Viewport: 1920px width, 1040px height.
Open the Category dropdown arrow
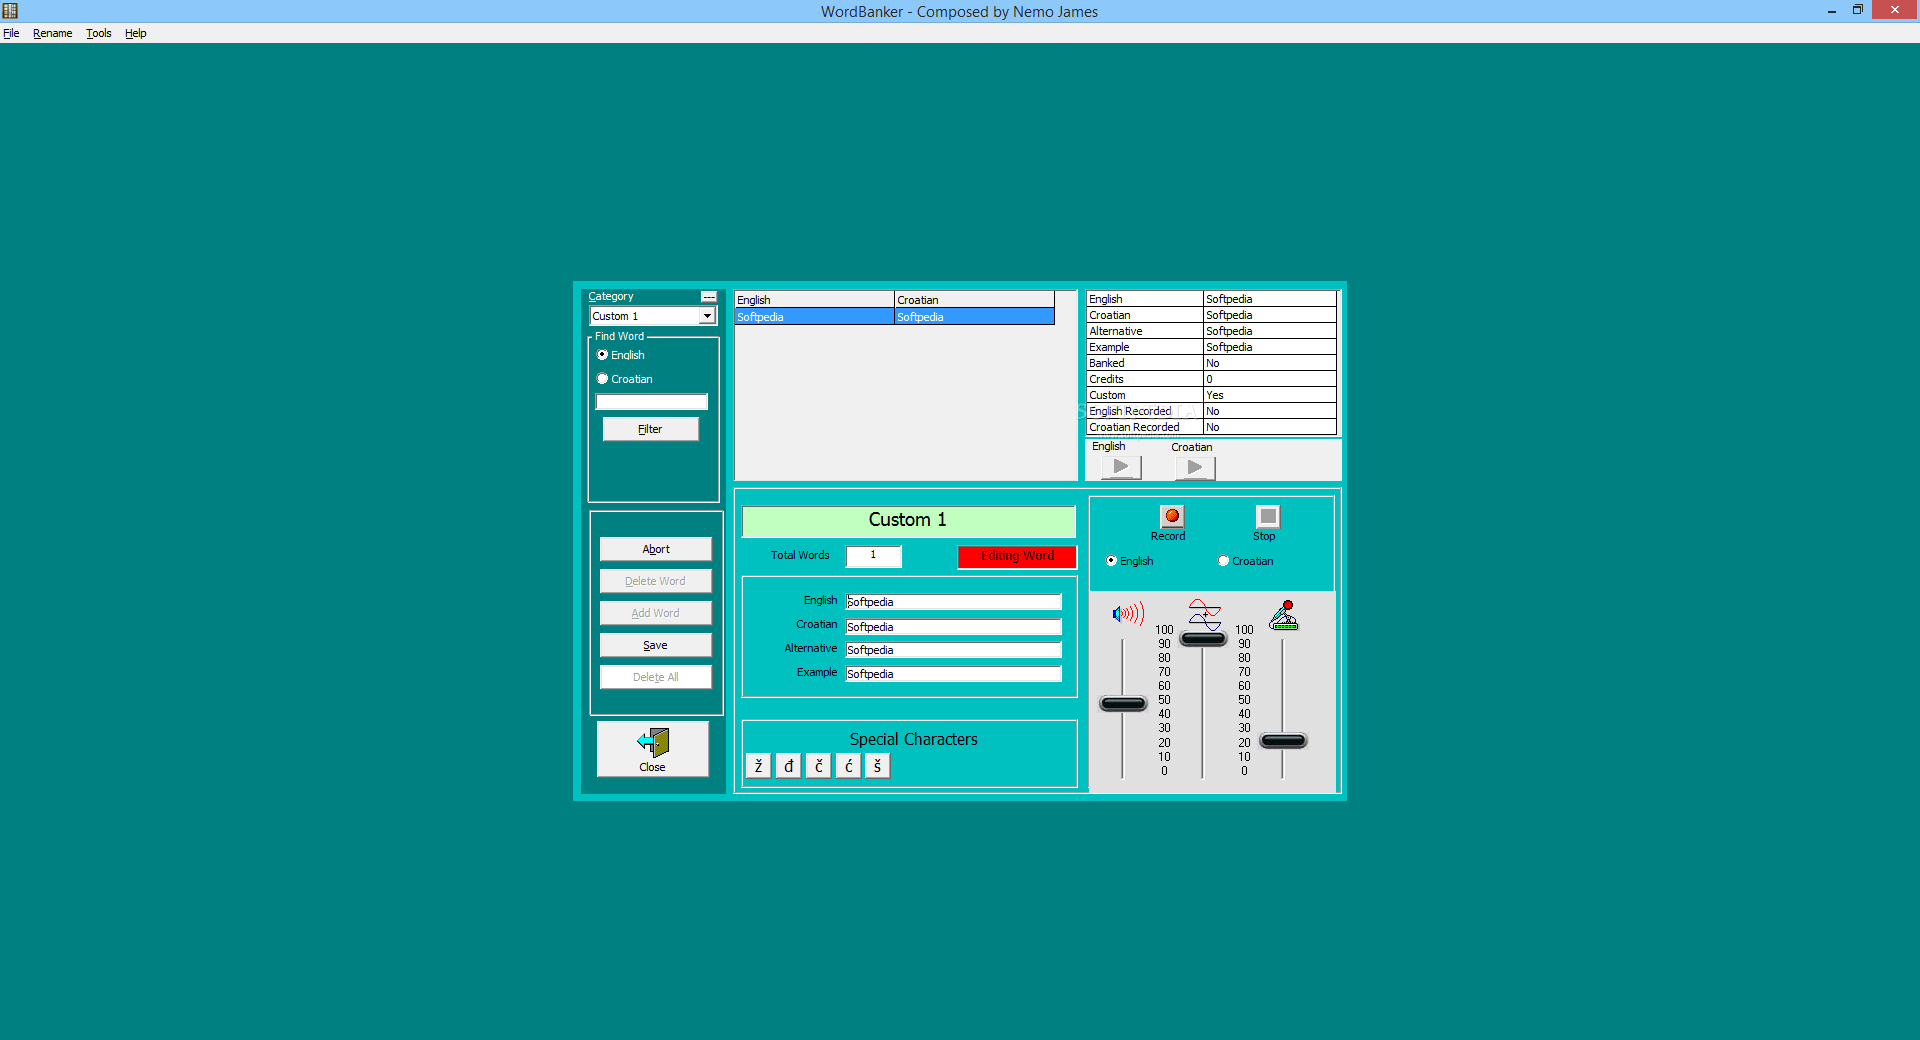pos(707,316)
